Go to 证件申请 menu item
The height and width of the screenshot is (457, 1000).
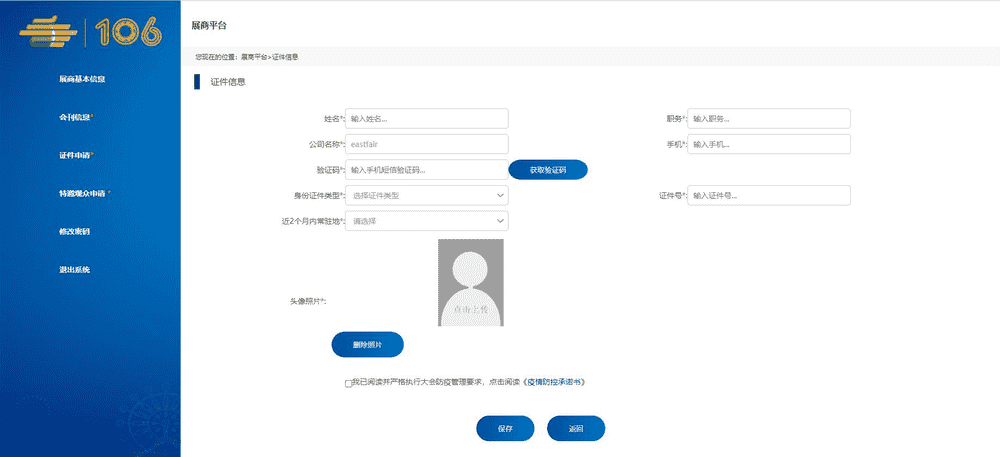pos(77,156)
